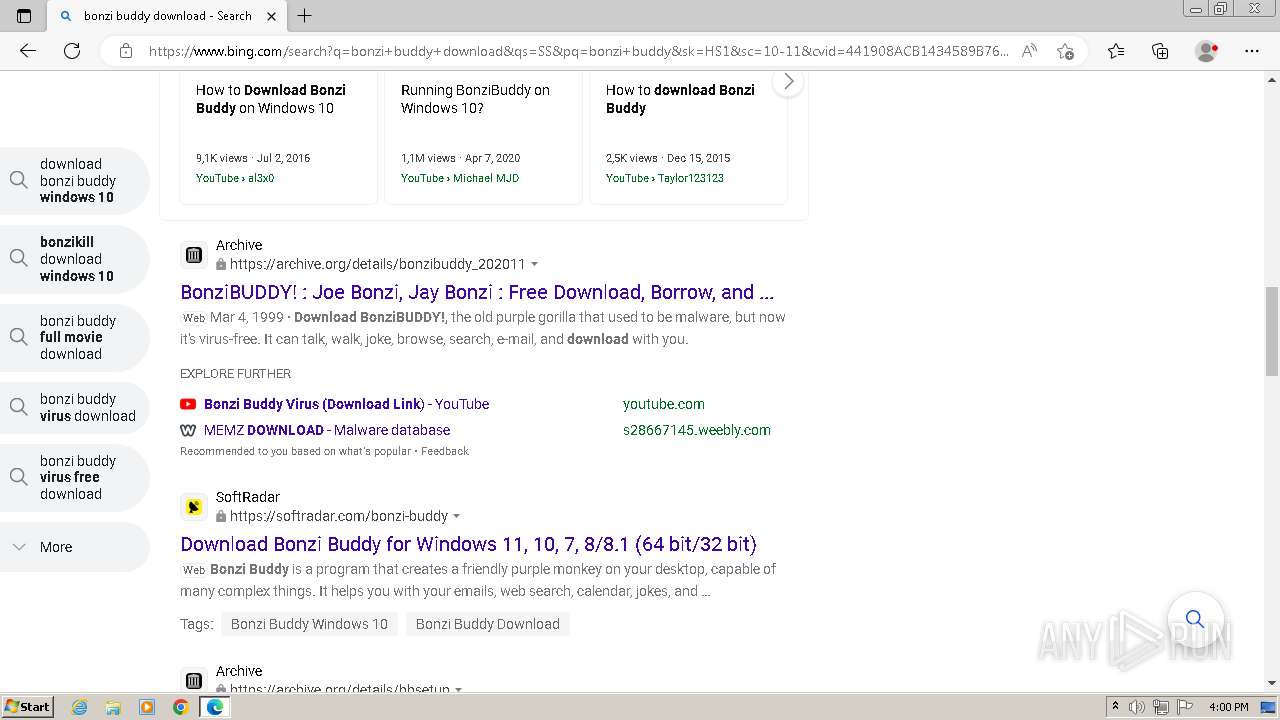Search download bonzi buddy windows 10 suggestion
The height and width of the screenshot is (720, 1280).
75,180
